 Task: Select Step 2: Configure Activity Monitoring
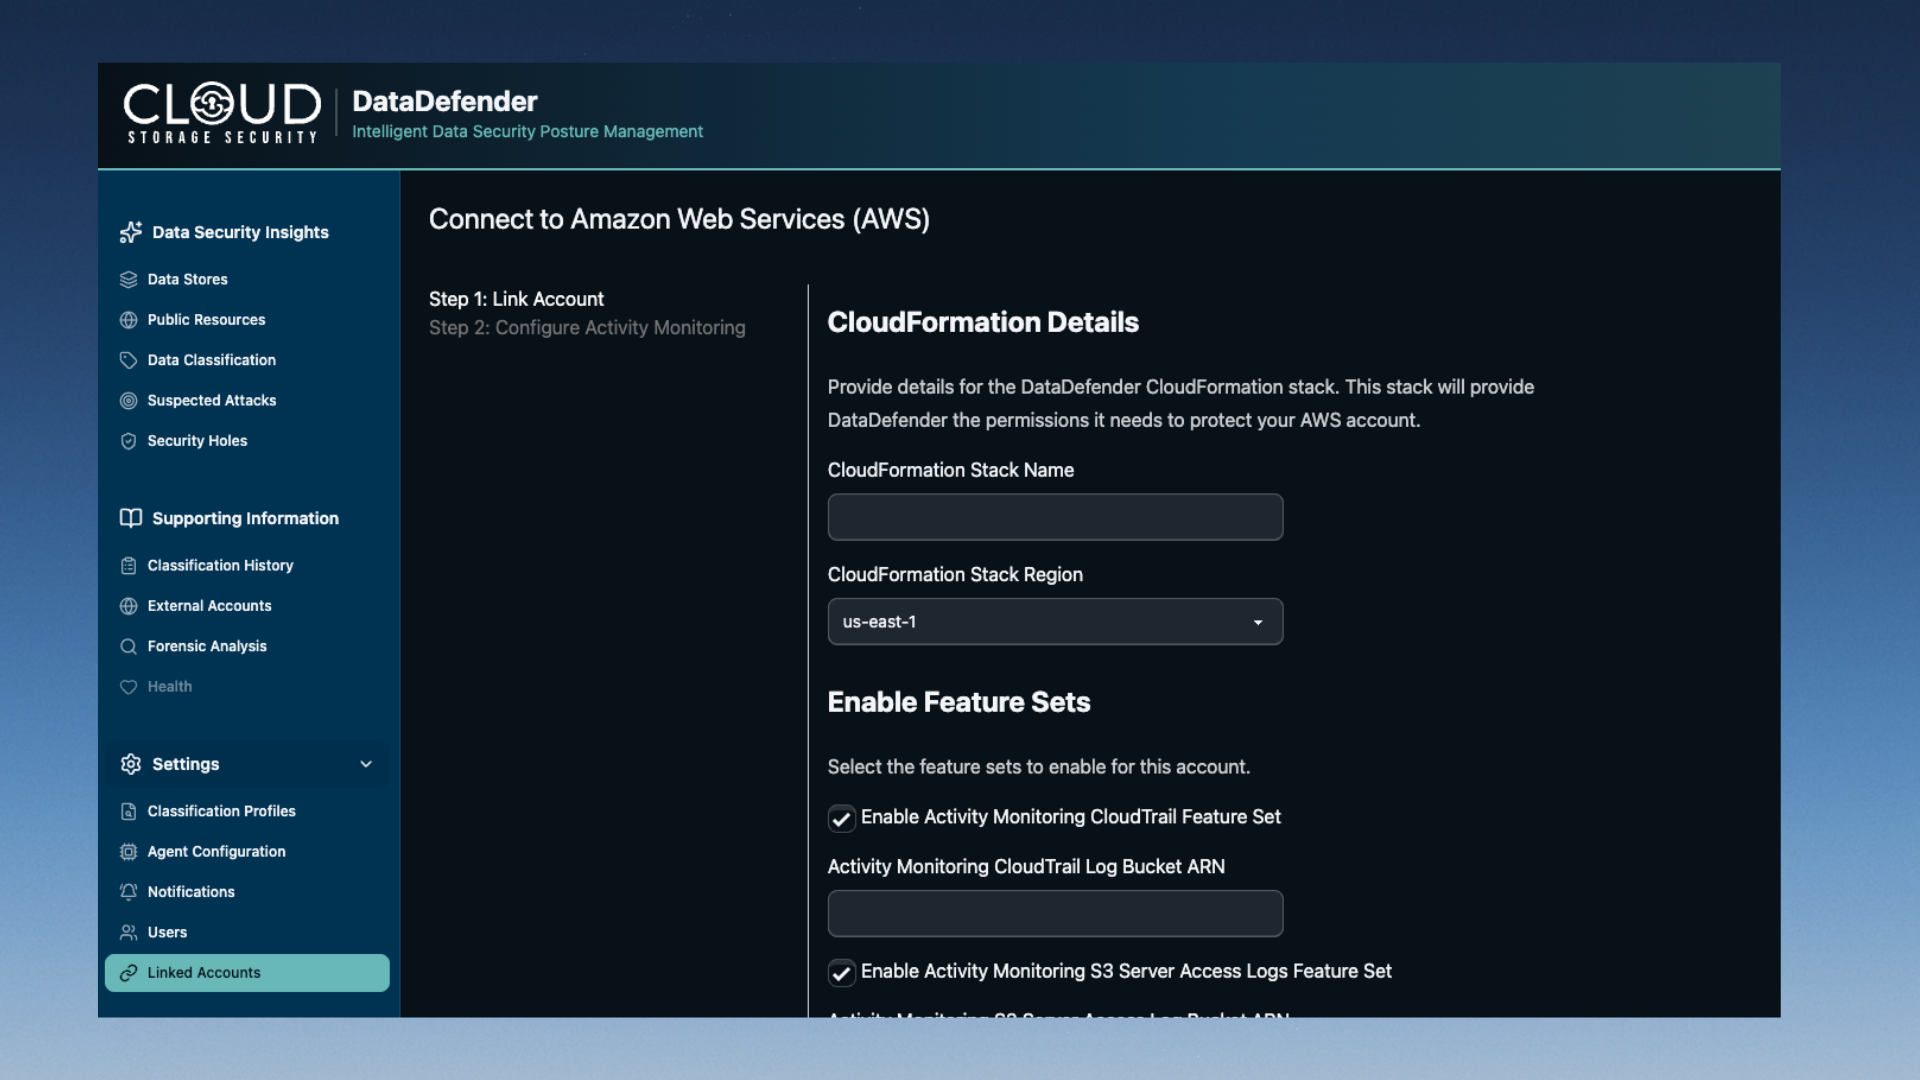coord(587,328)
